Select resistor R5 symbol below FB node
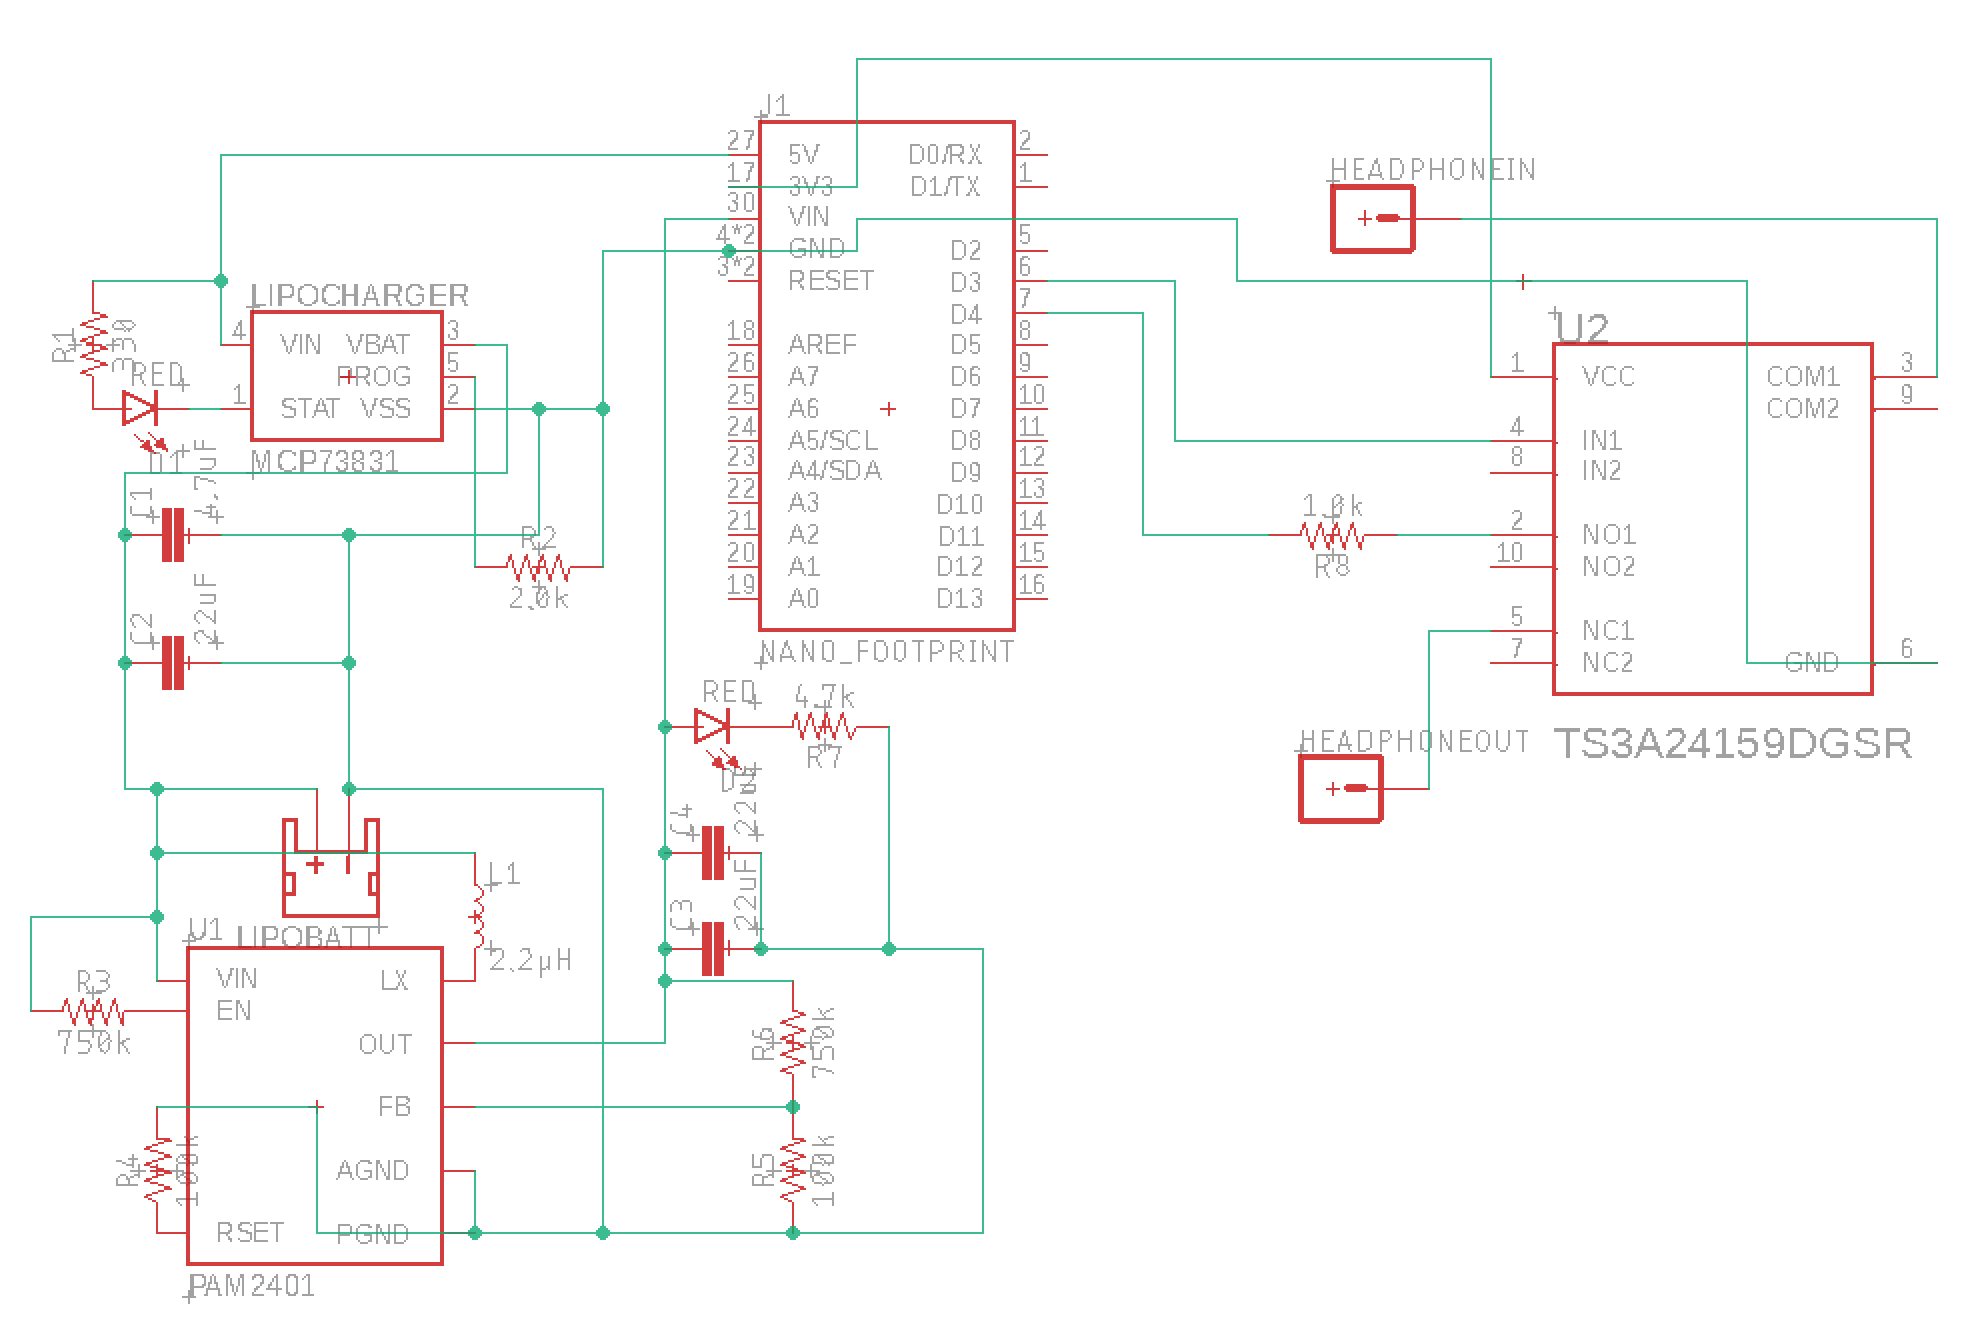 coord(793,1171)
